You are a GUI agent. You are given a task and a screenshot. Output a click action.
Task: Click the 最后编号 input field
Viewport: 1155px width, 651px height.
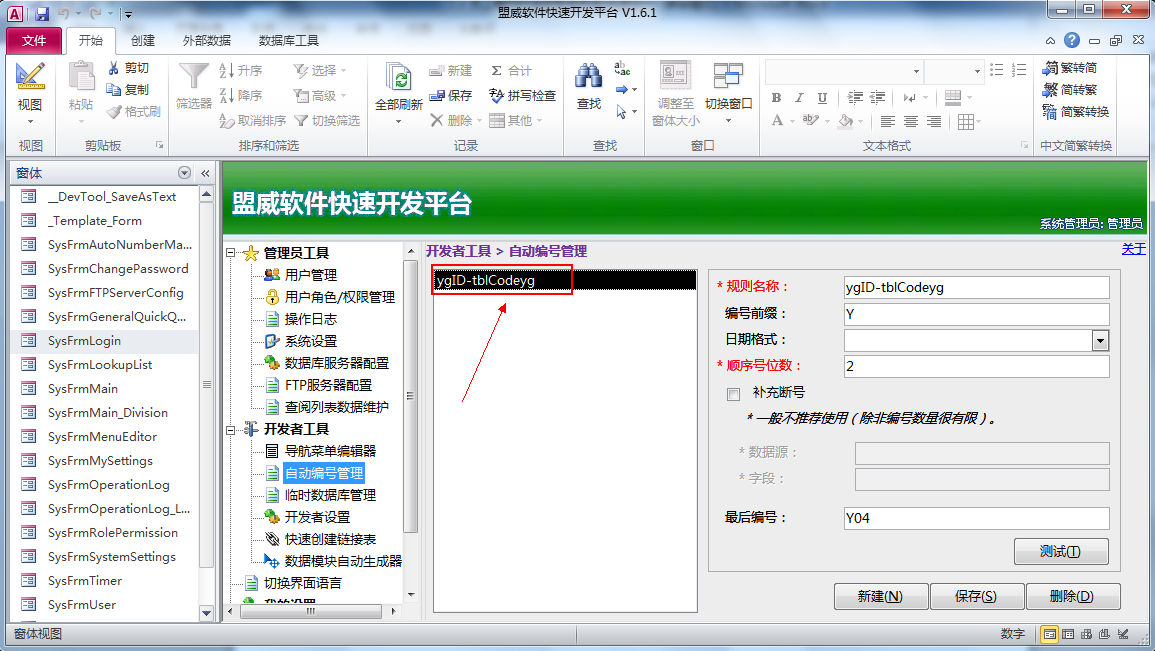[x=977, y=518]
